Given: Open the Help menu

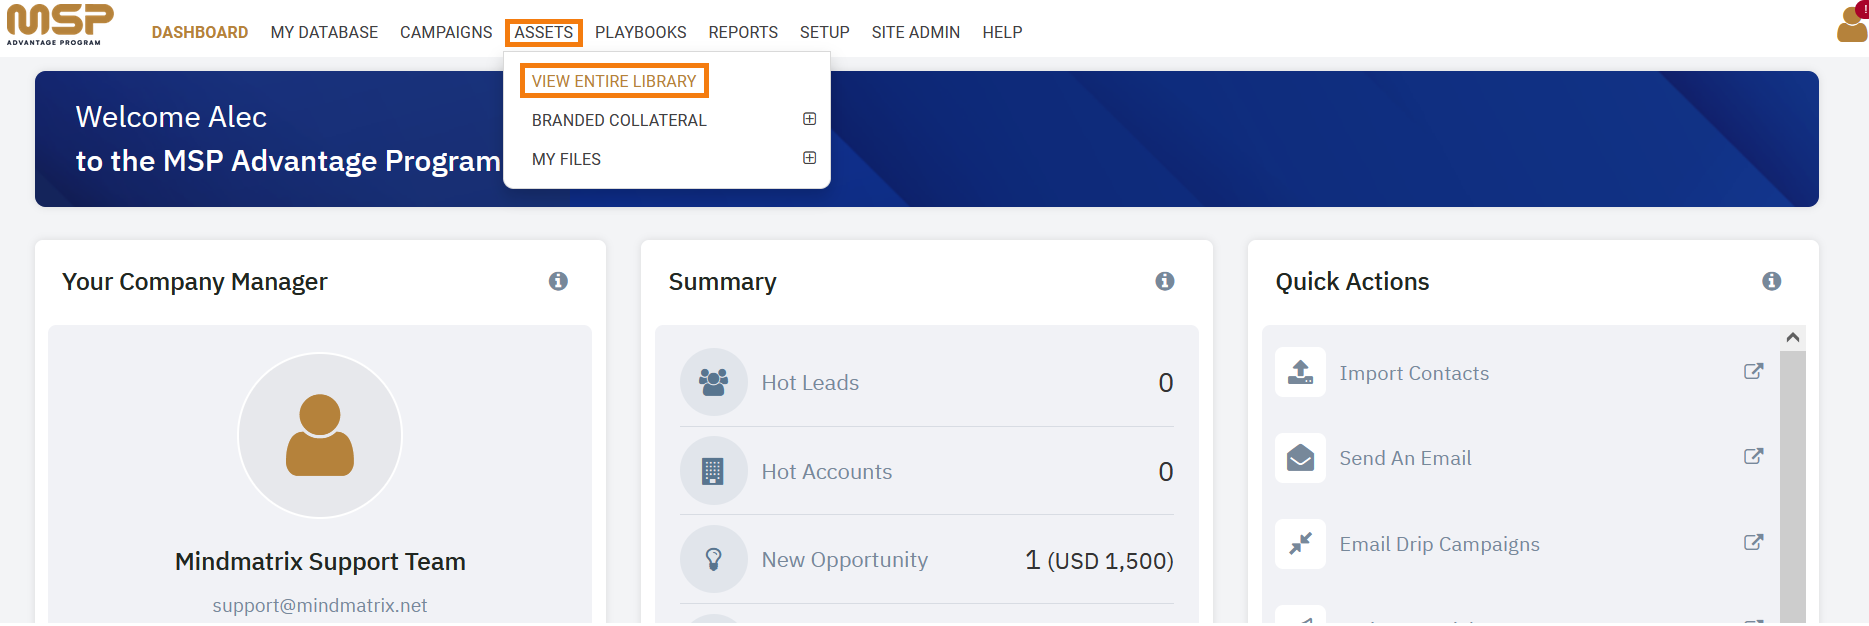Looking at the screenshot, I should [1002, 32].
